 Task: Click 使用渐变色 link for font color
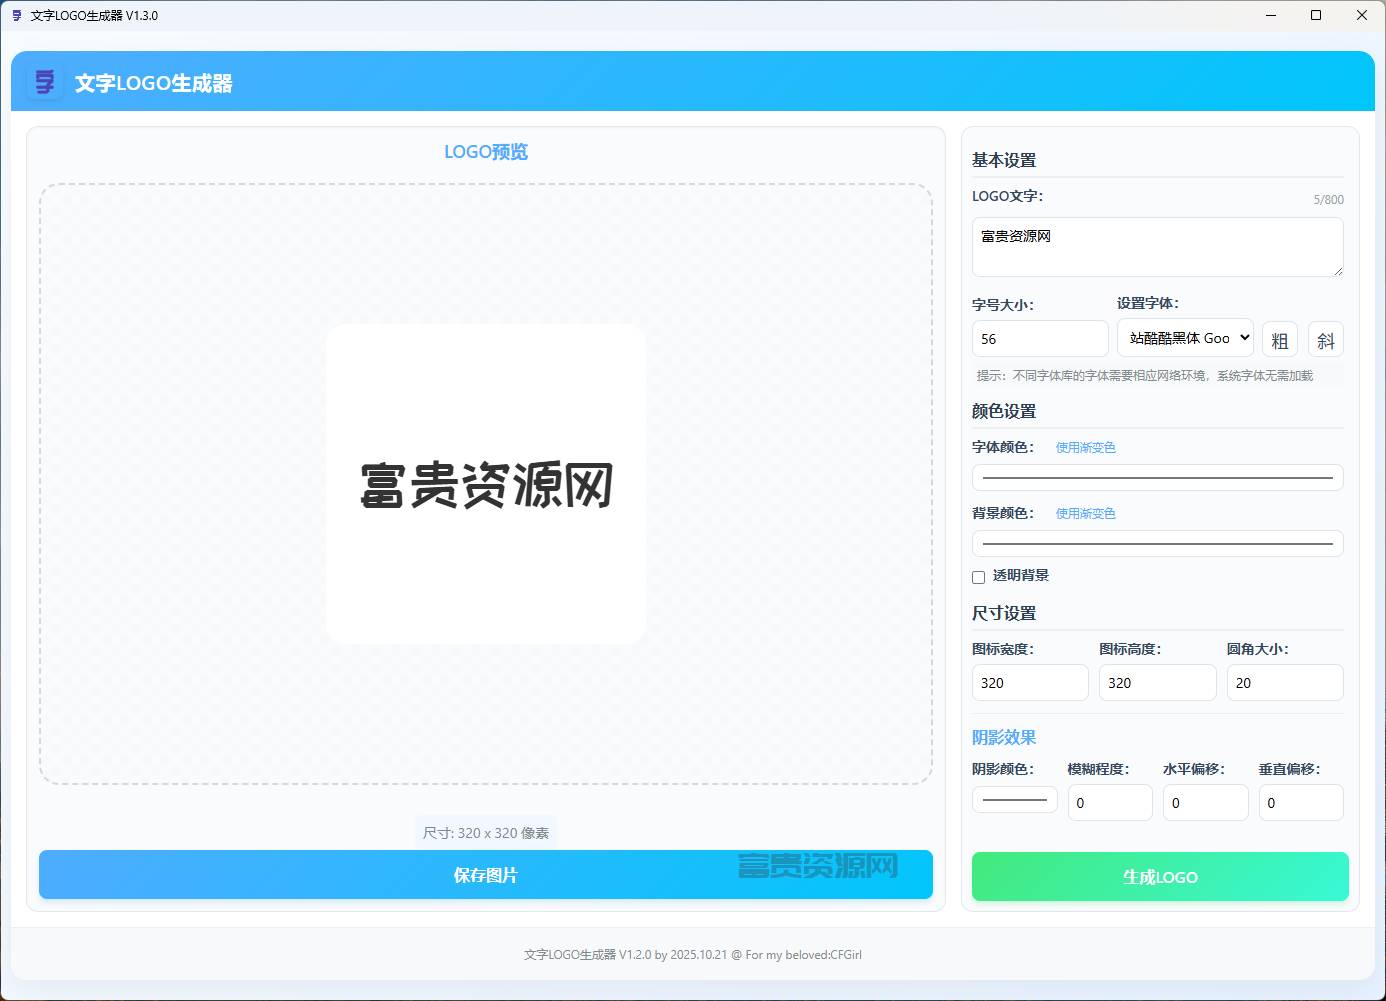[1085, 447]
